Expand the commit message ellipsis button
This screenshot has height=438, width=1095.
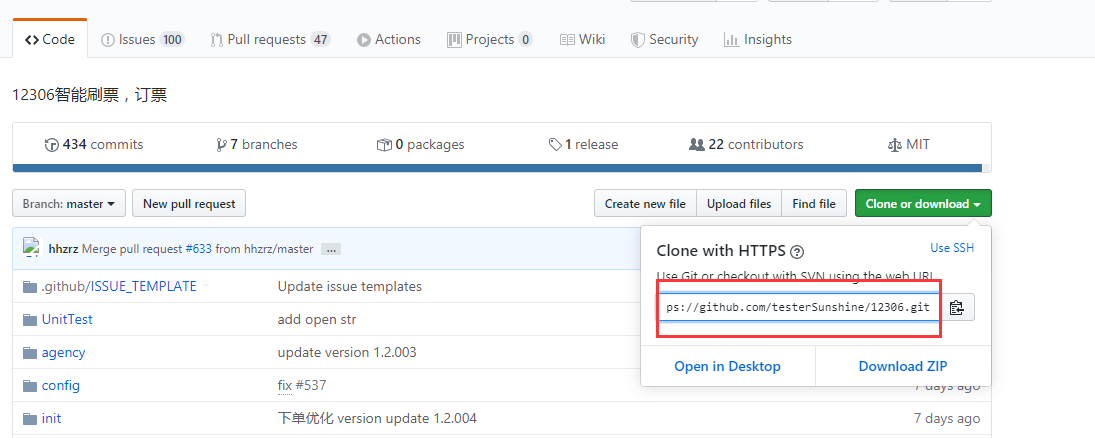pos(331,249)
